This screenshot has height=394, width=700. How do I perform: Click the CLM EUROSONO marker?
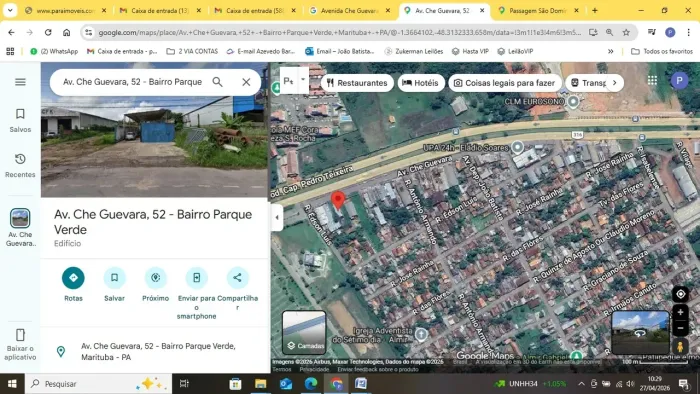573,102
